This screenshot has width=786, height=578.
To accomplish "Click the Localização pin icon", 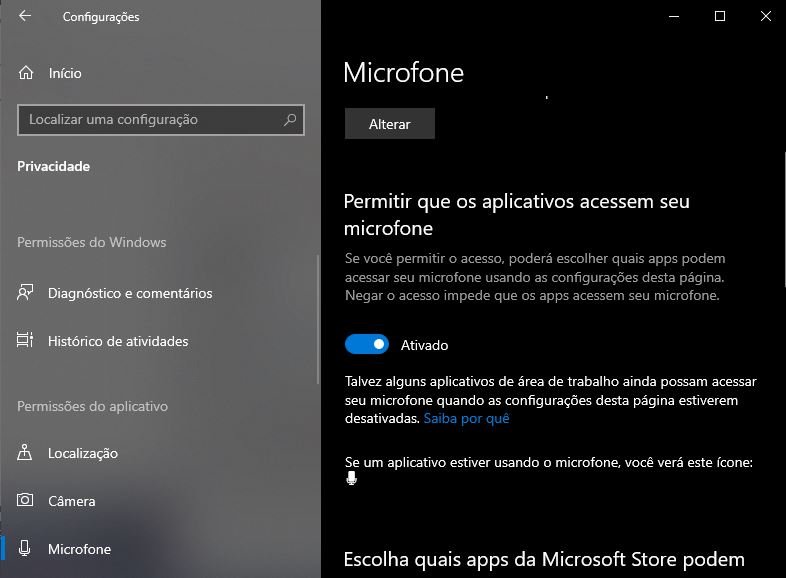I will coord(25,452).
